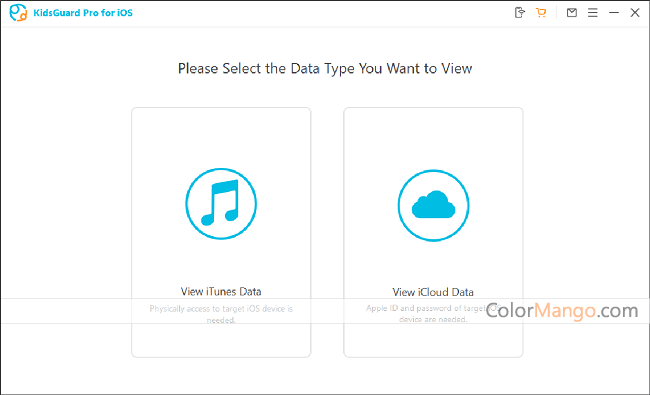Image resolution: width=650 pixels, height=395 pixels.
Task: Click the View iTunes Data label
Action: point(221,291)
